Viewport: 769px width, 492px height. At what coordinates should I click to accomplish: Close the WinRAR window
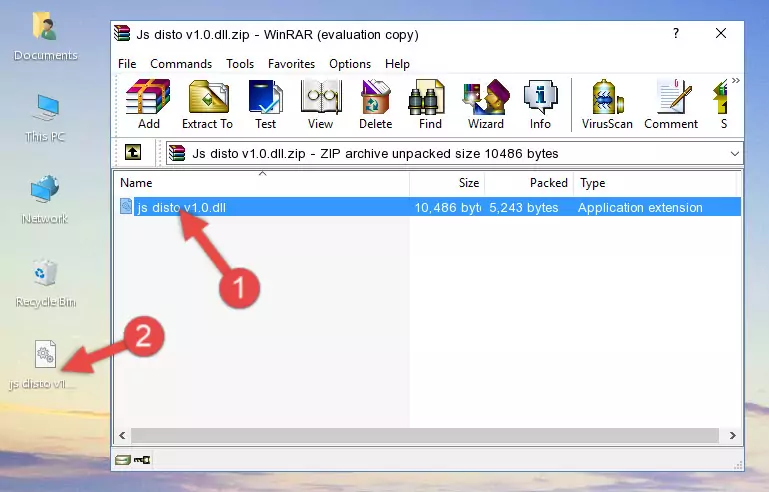point(720,33)
